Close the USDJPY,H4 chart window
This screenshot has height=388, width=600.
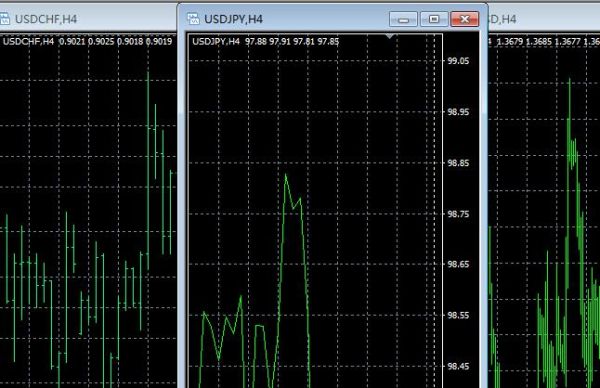[465, 19]
